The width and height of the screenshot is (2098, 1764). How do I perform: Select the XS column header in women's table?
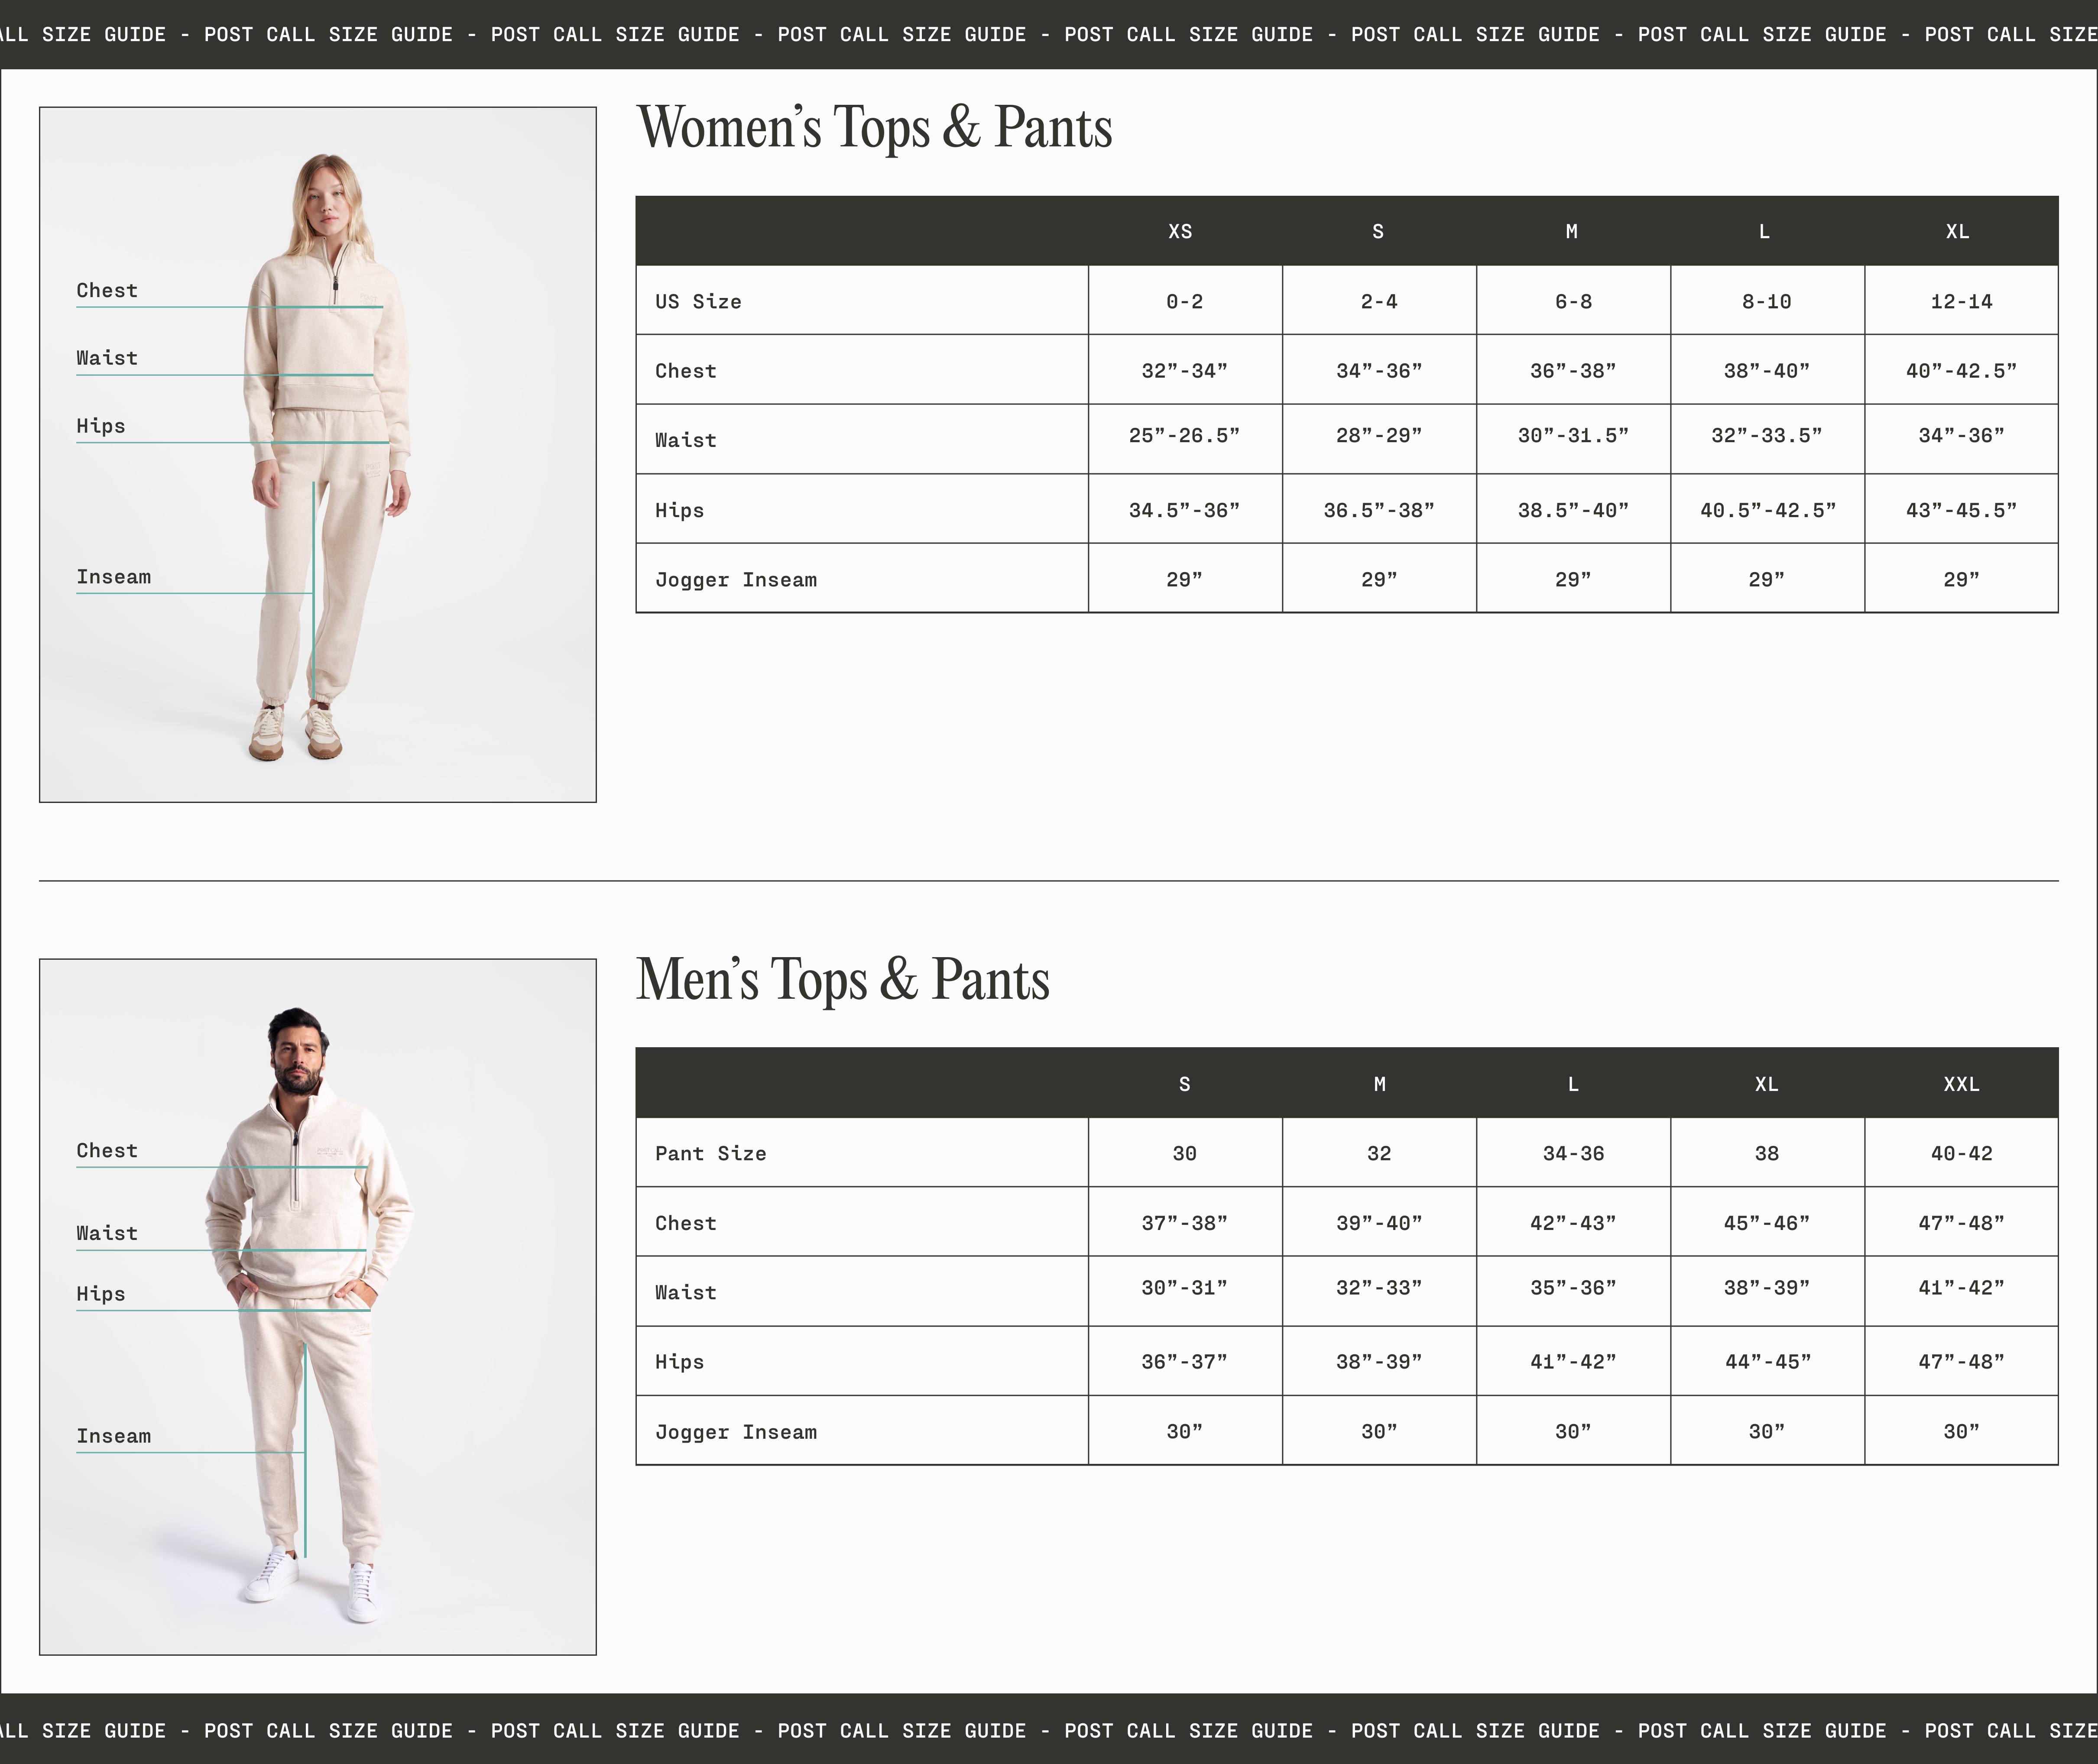pyautogui.click(x=1180, y=231)
